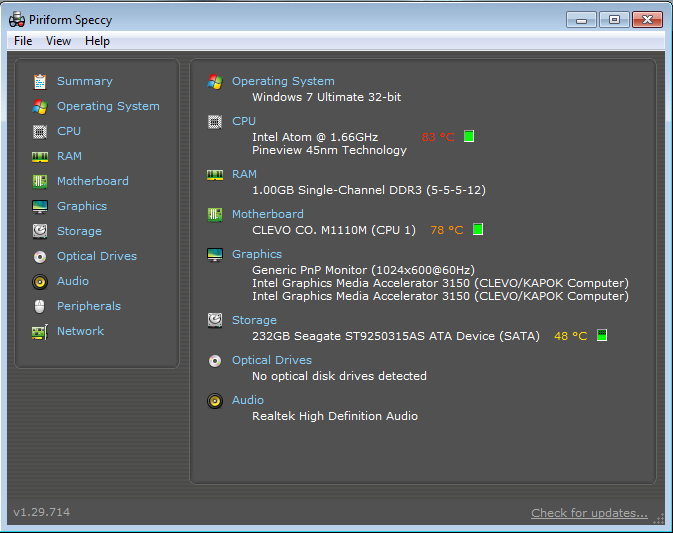Select the Network card icon in sidebar
The image size is (673, 533).
40,331
